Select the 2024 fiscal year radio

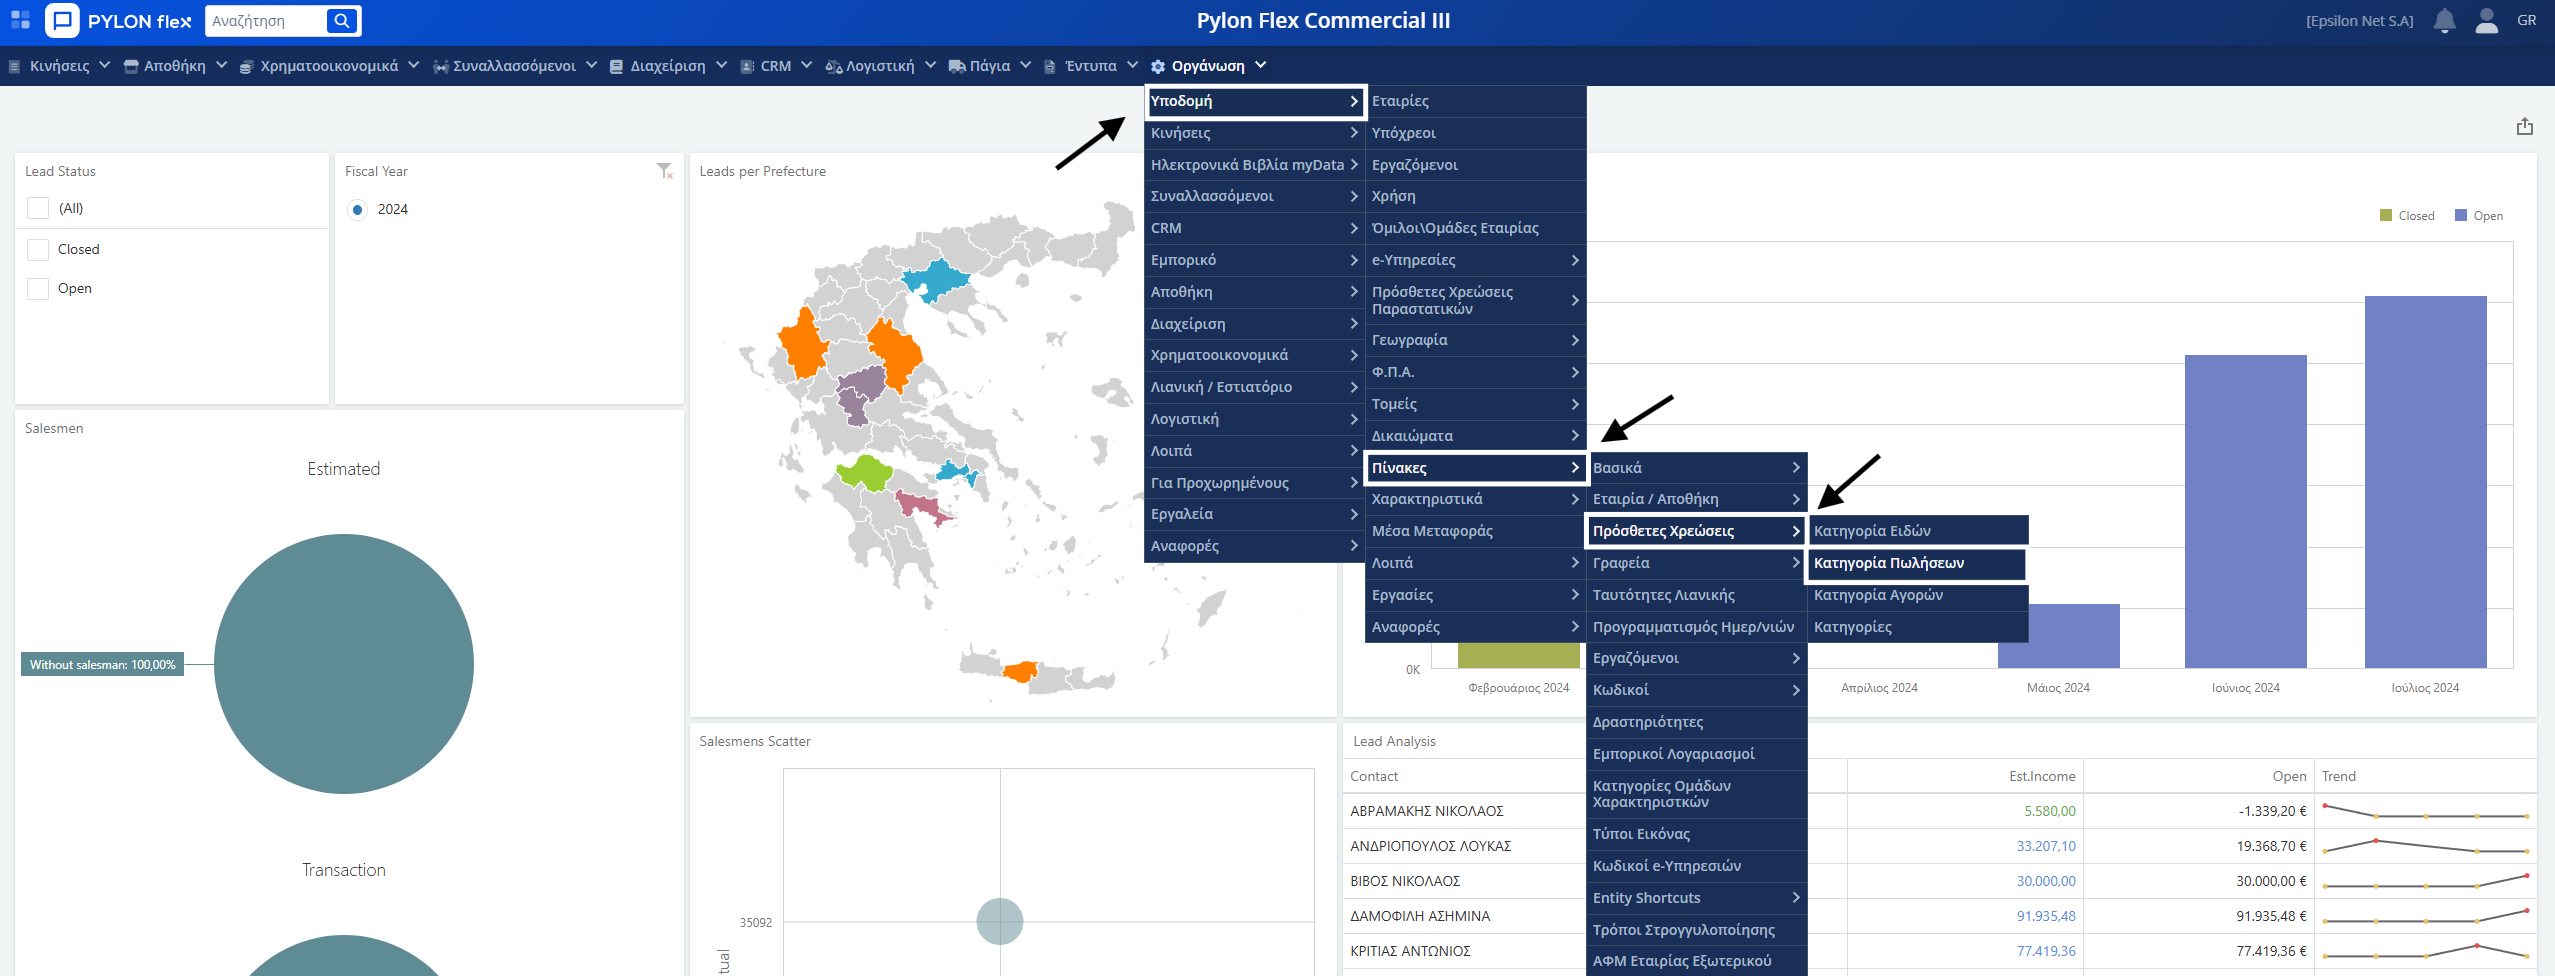pyautogui.click(x=357, y=209)
